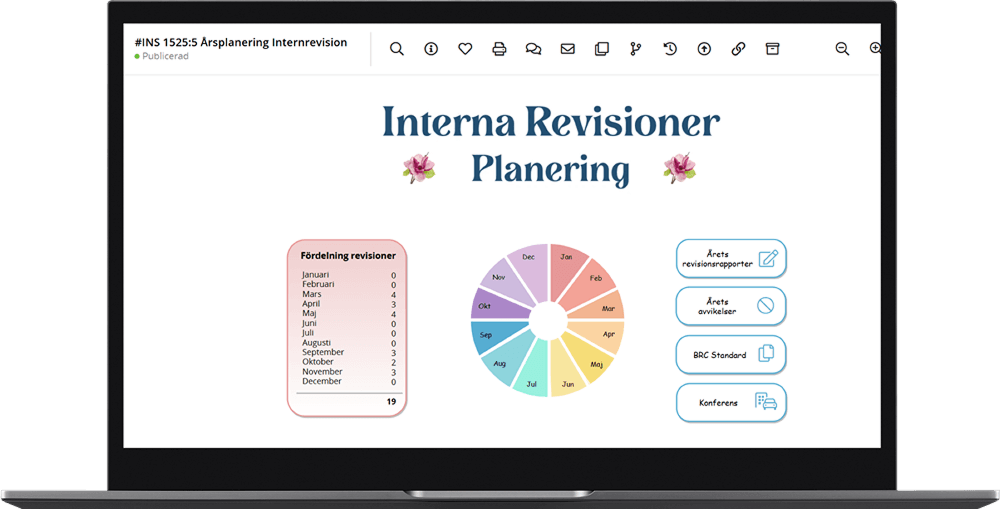Click the Fördelning revisioner summary panel
The height and width of the screenshot is (509, 1000).
click(x=347, y=328)
